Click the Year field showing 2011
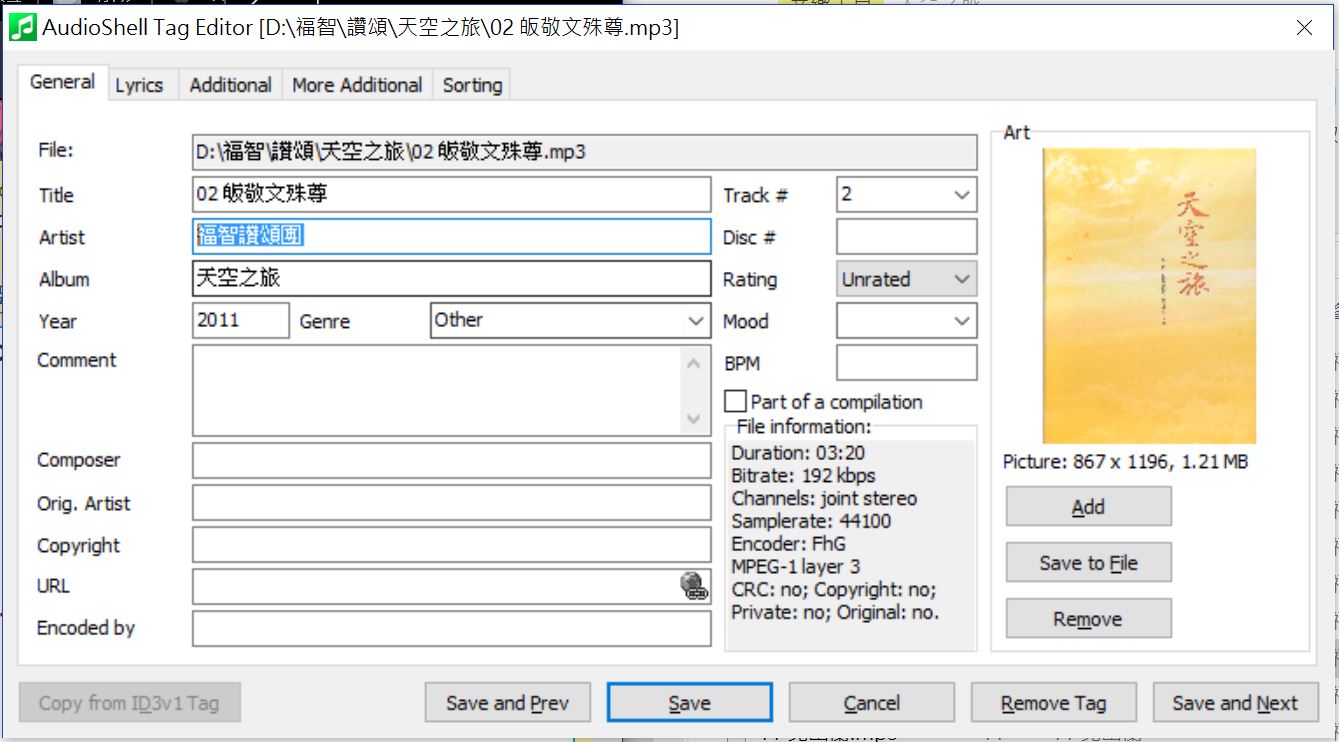This screenshot has height=742, width=1339. (240, 321)
